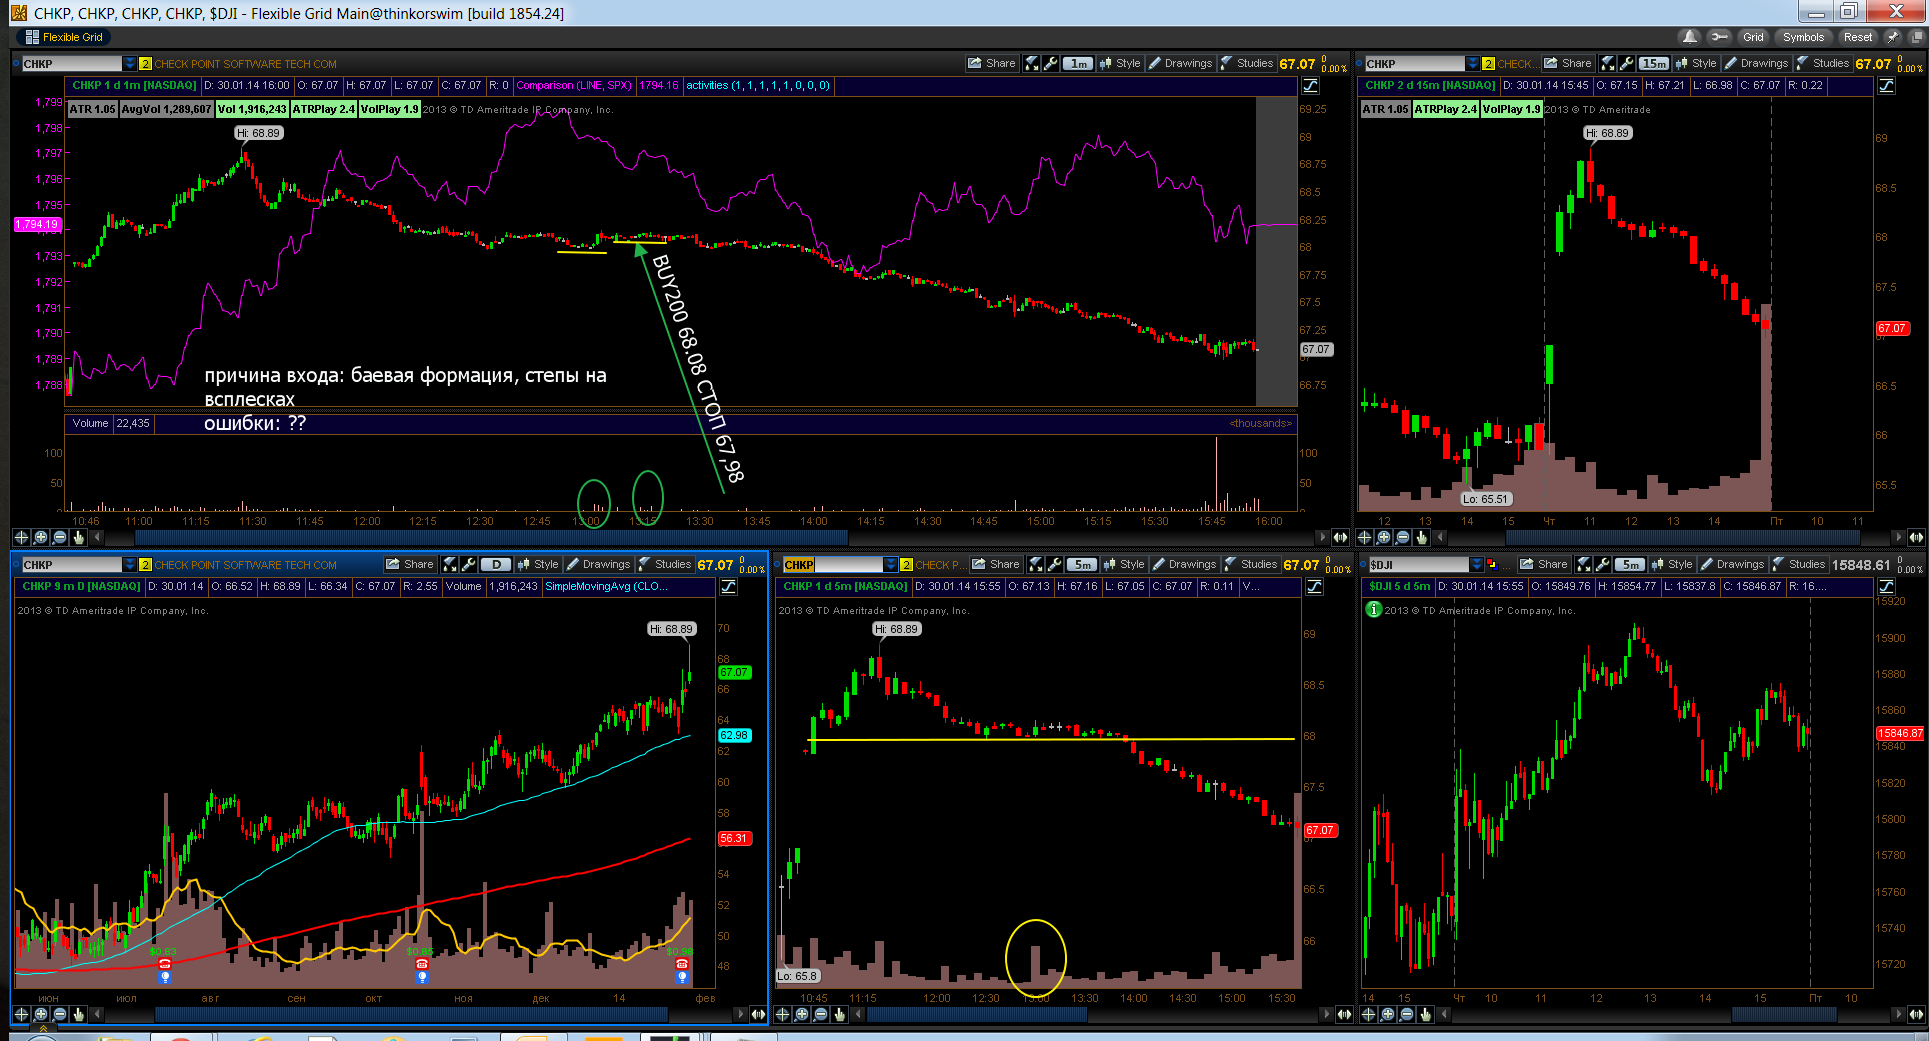Click the detach window icon at top right
1929x1041 pixels.
click(1918, 37)
